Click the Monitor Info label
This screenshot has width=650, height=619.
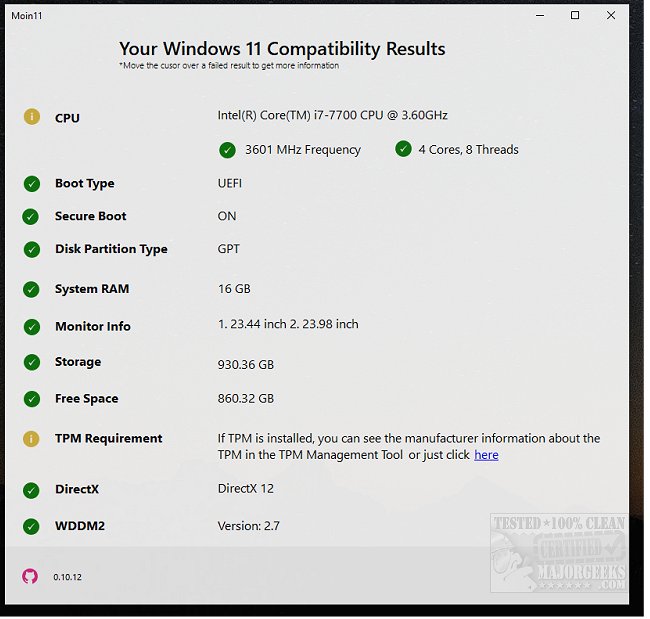click(93, 326)
